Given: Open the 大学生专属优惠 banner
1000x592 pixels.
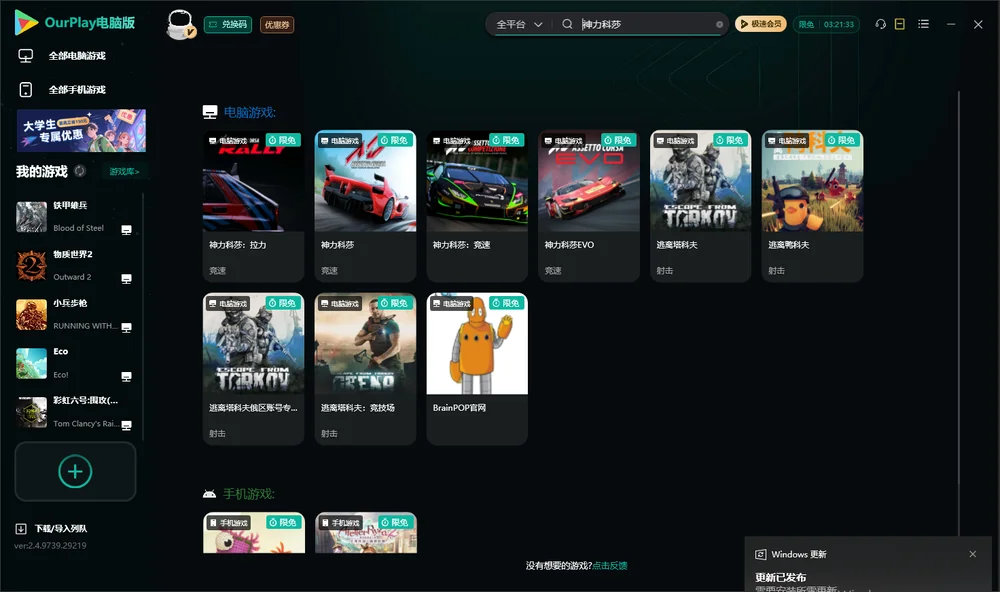Looking at the screenshot, I should point(81,131).
